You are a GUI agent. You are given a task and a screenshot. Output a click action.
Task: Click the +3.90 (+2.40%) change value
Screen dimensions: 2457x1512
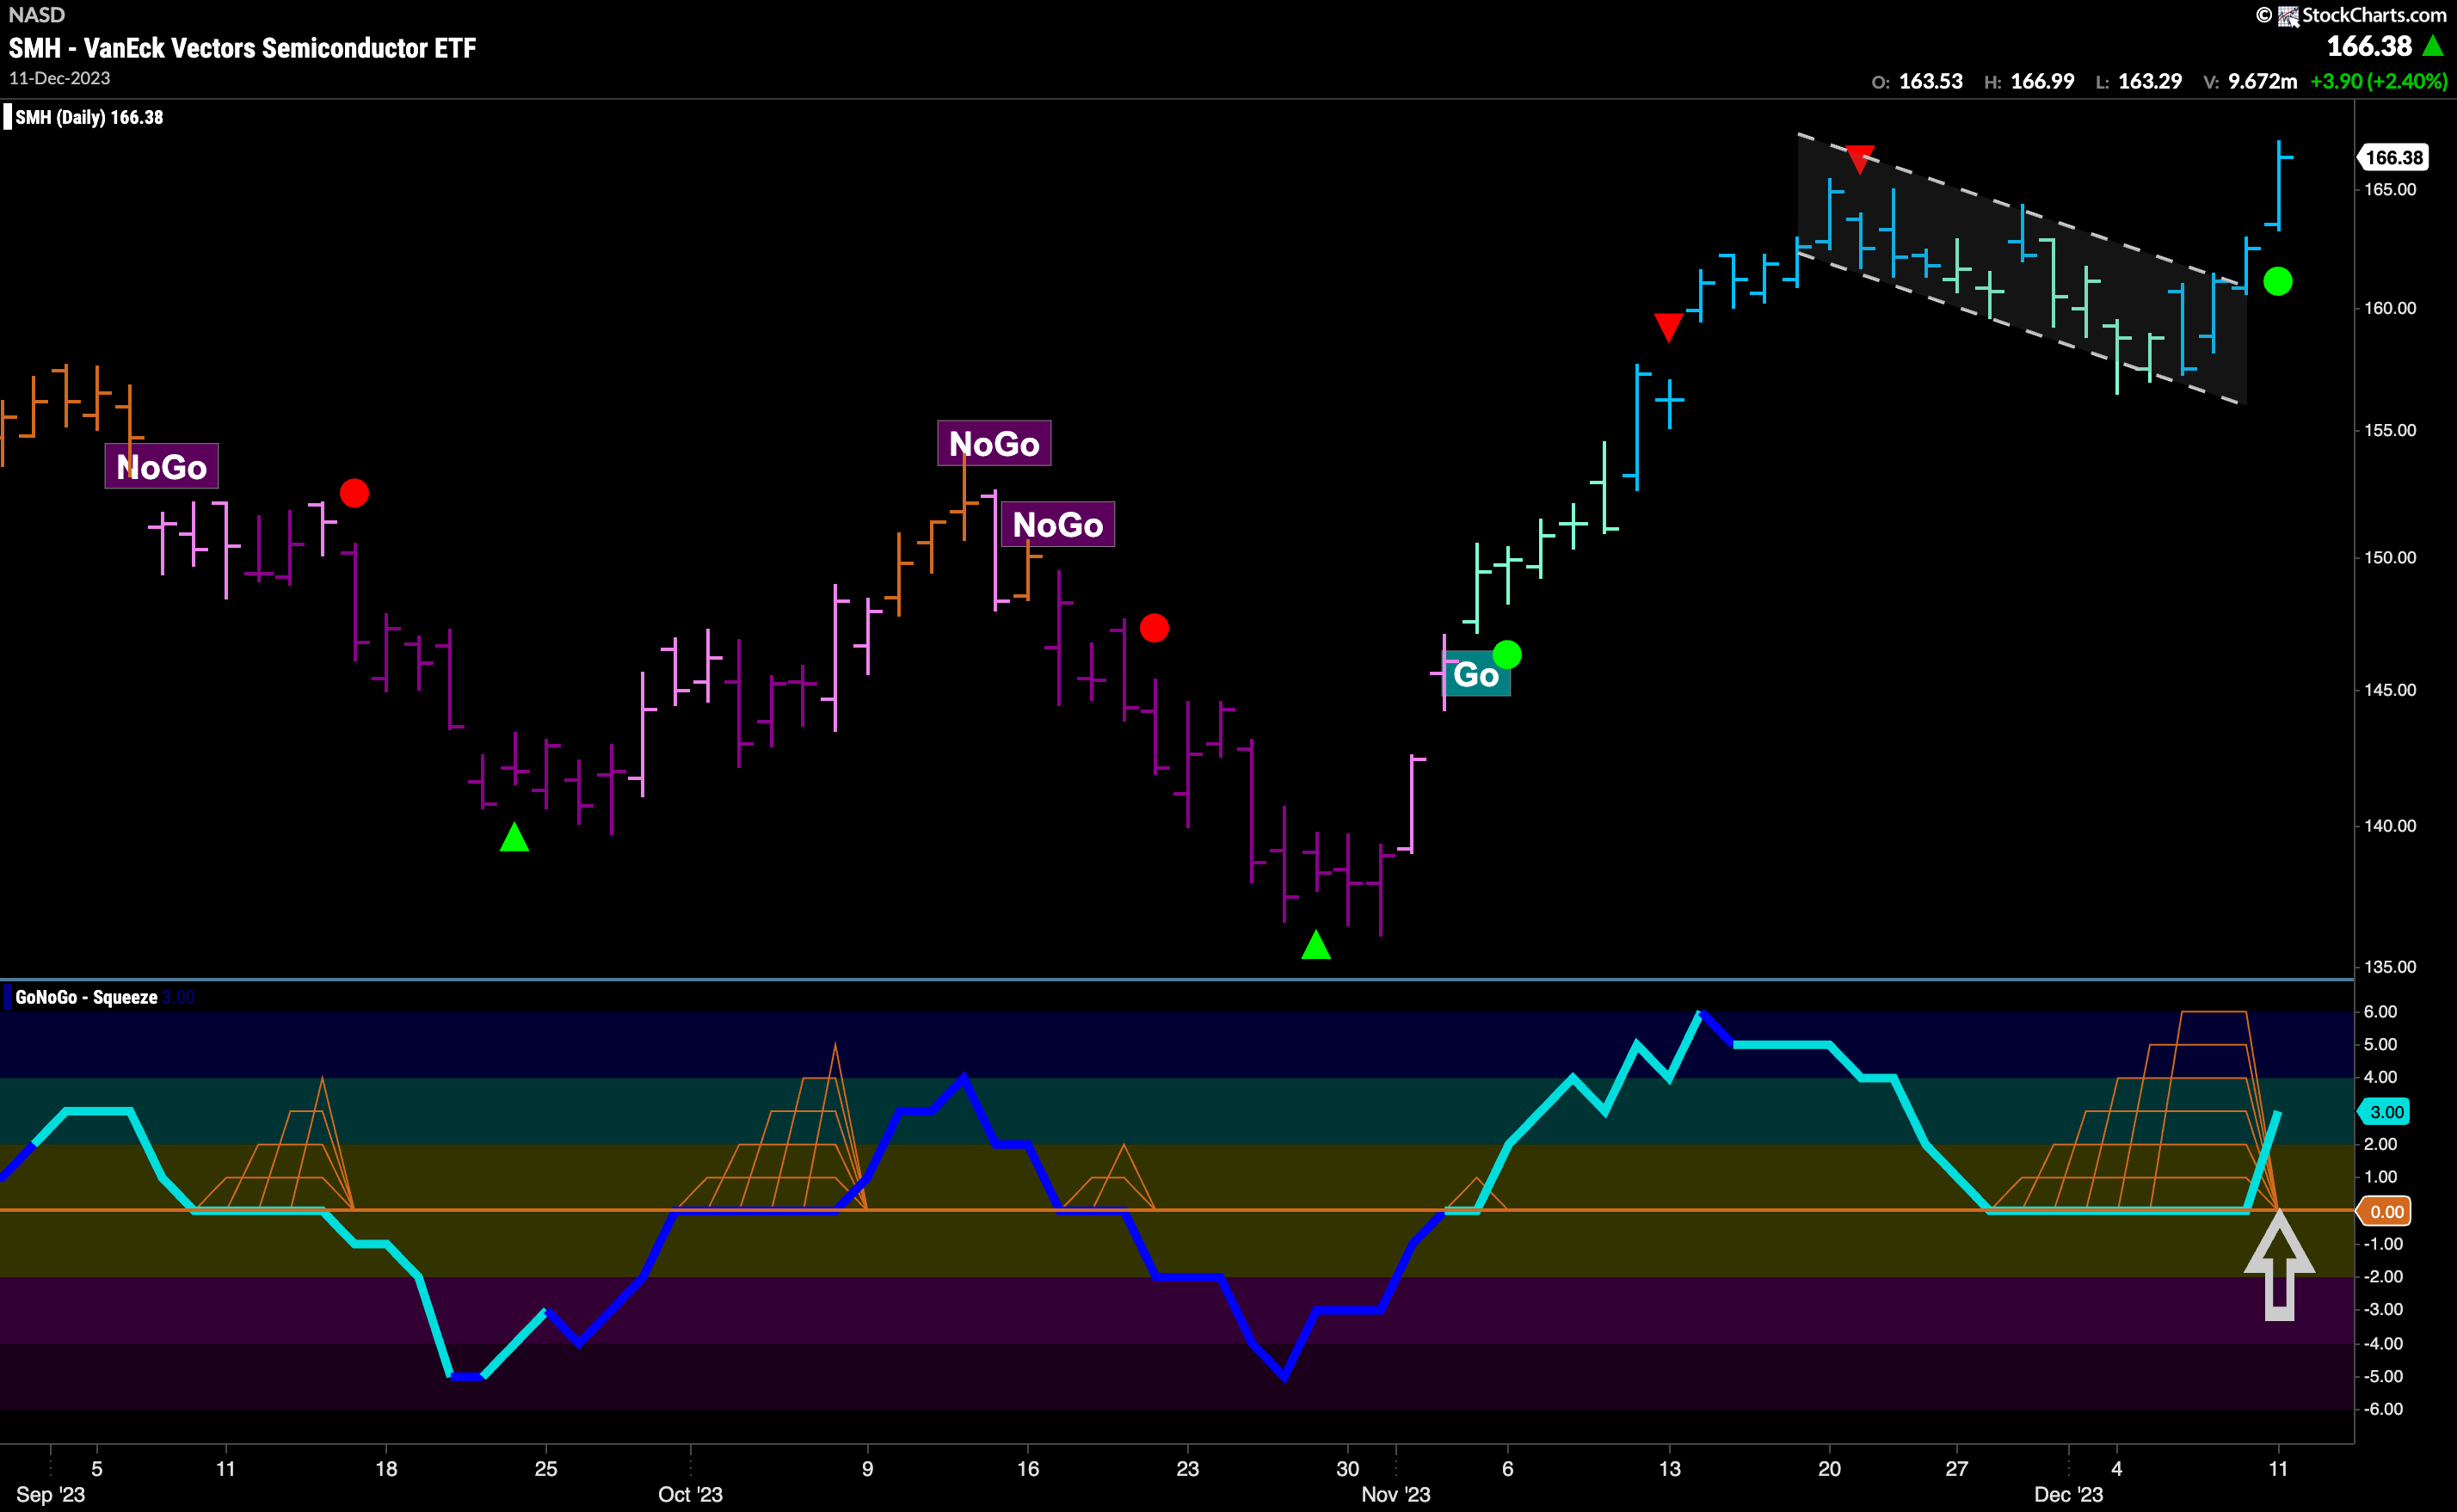coord(2378,81)
